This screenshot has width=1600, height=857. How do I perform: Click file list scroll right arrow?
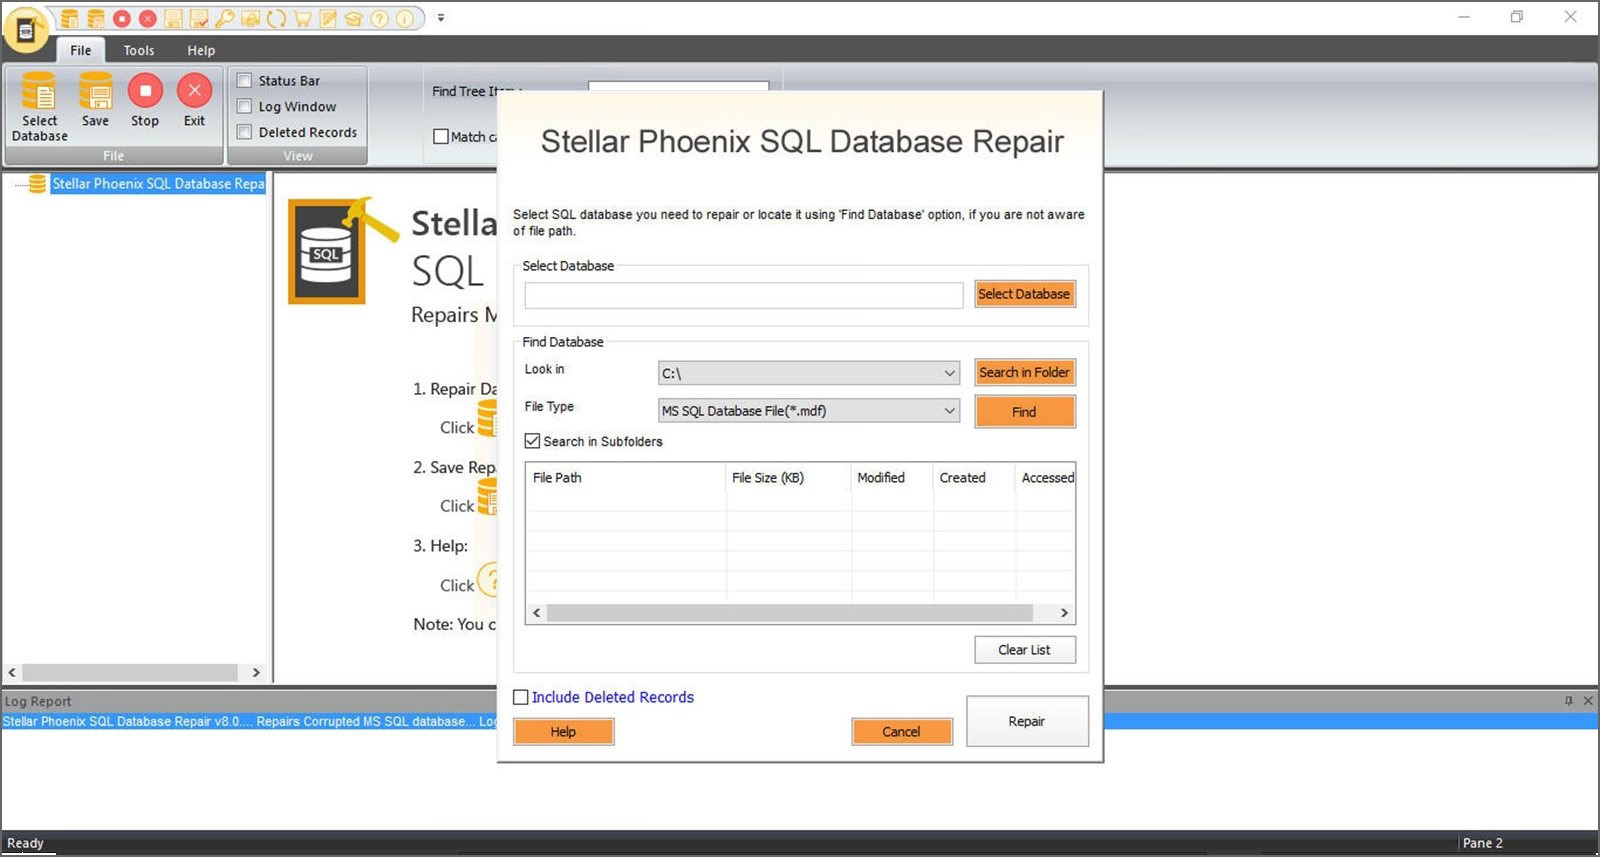click(1064, 613)
